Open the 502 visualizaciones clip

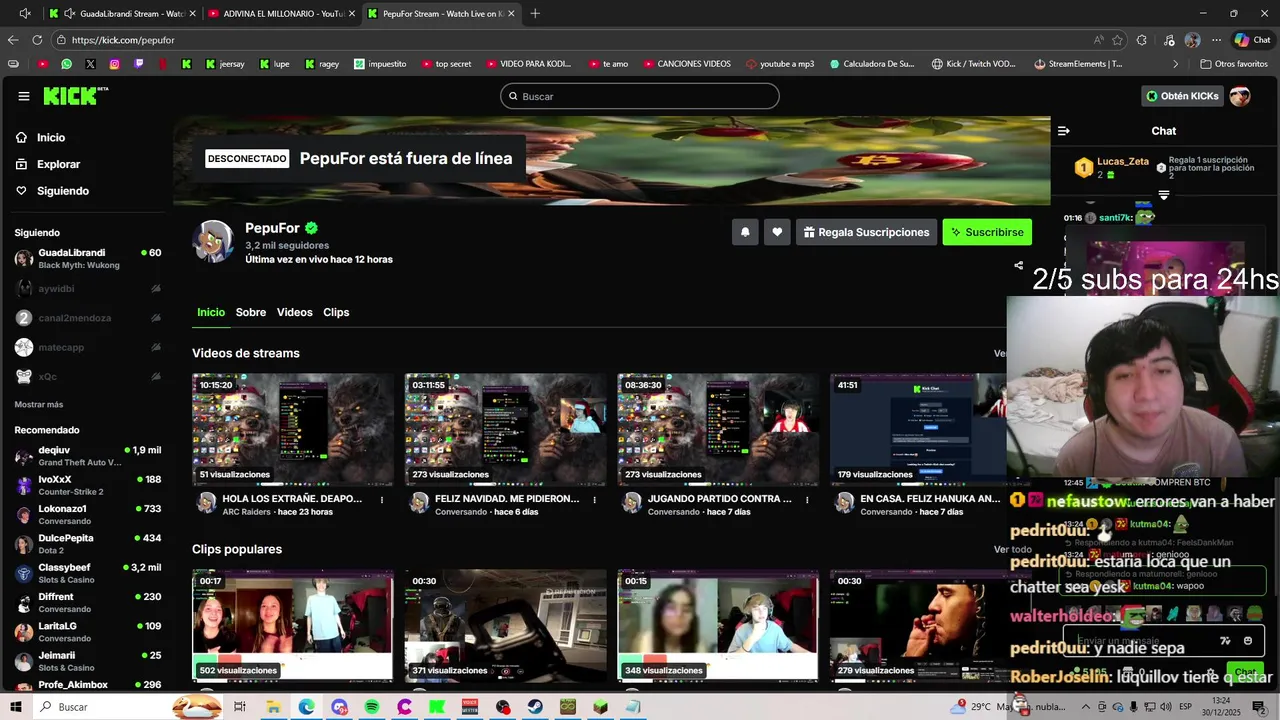point(293,626)
